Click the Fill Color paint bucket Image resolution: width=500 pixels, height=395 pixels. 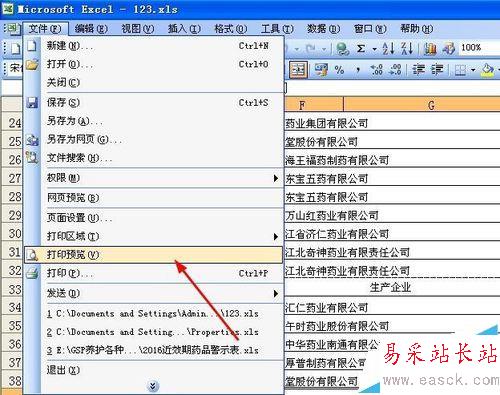click(x=487, y=70)
